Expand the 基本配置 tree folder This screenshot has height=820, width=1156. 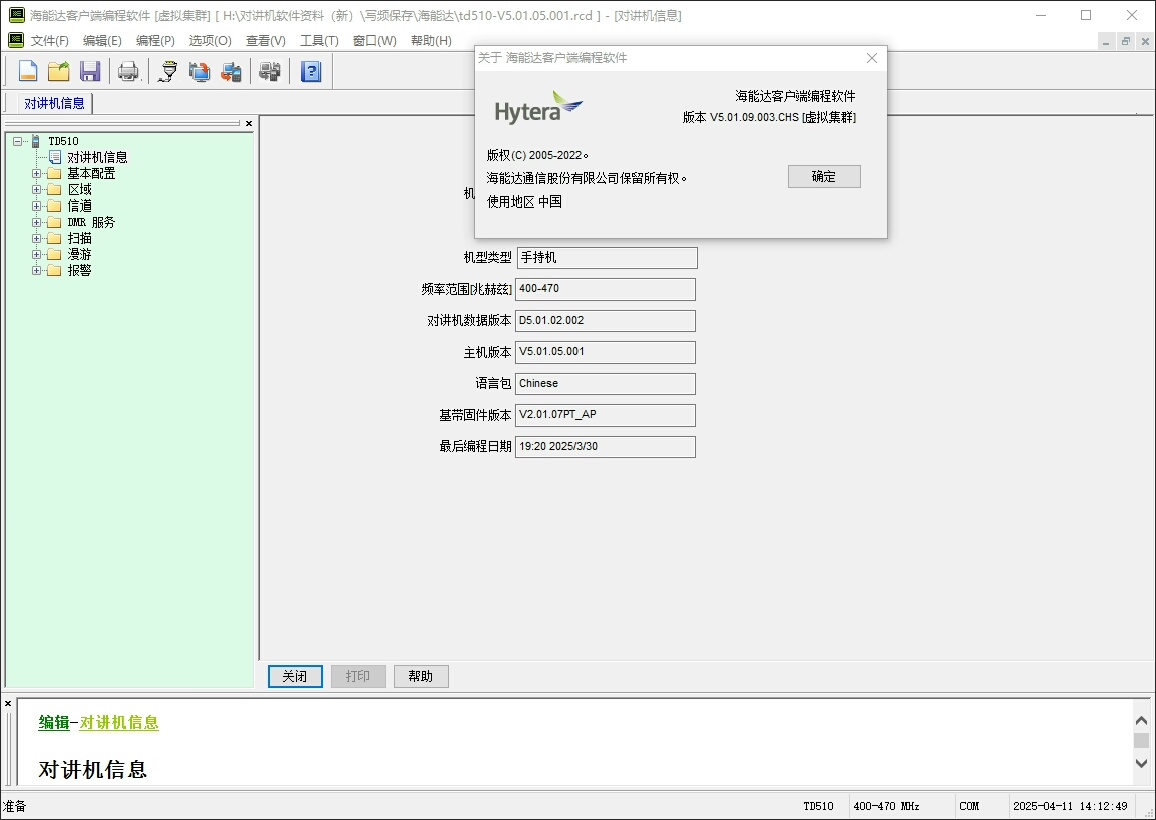(x=37, y=173)
